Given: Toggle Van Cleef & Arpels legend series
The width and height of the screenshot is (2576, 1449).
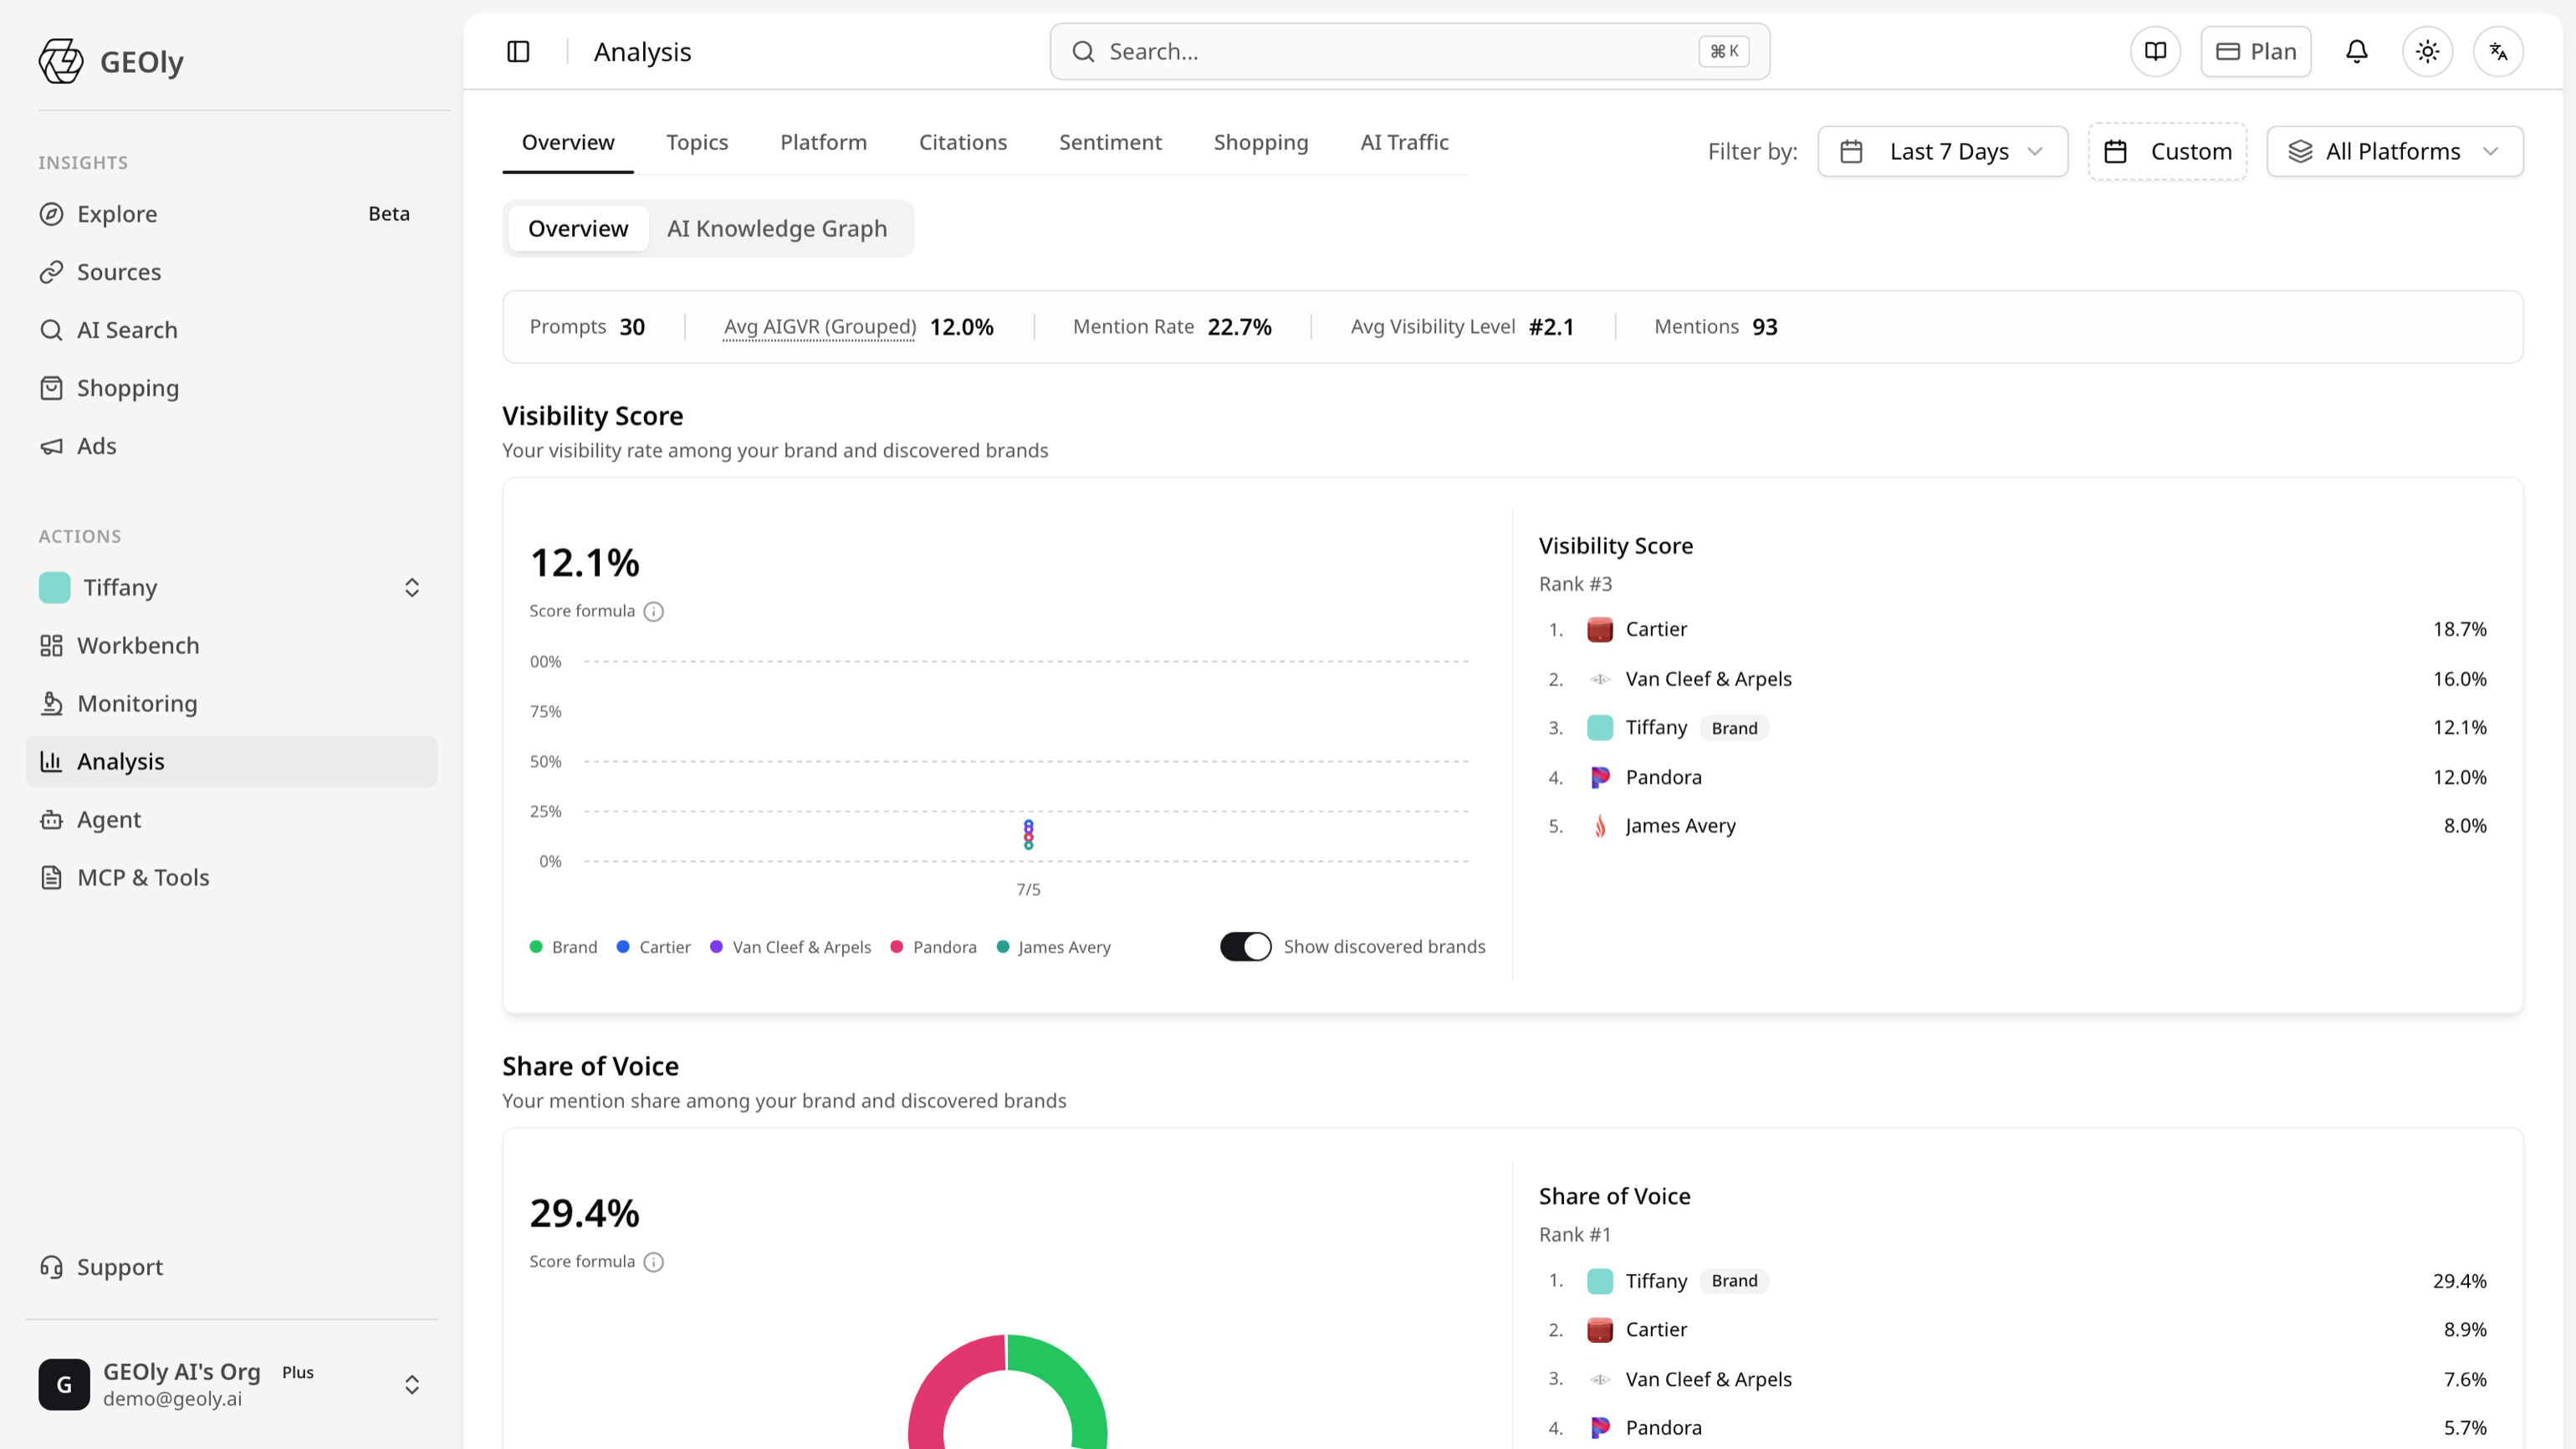Looking at the screenshot, I should tap(790, 947).
